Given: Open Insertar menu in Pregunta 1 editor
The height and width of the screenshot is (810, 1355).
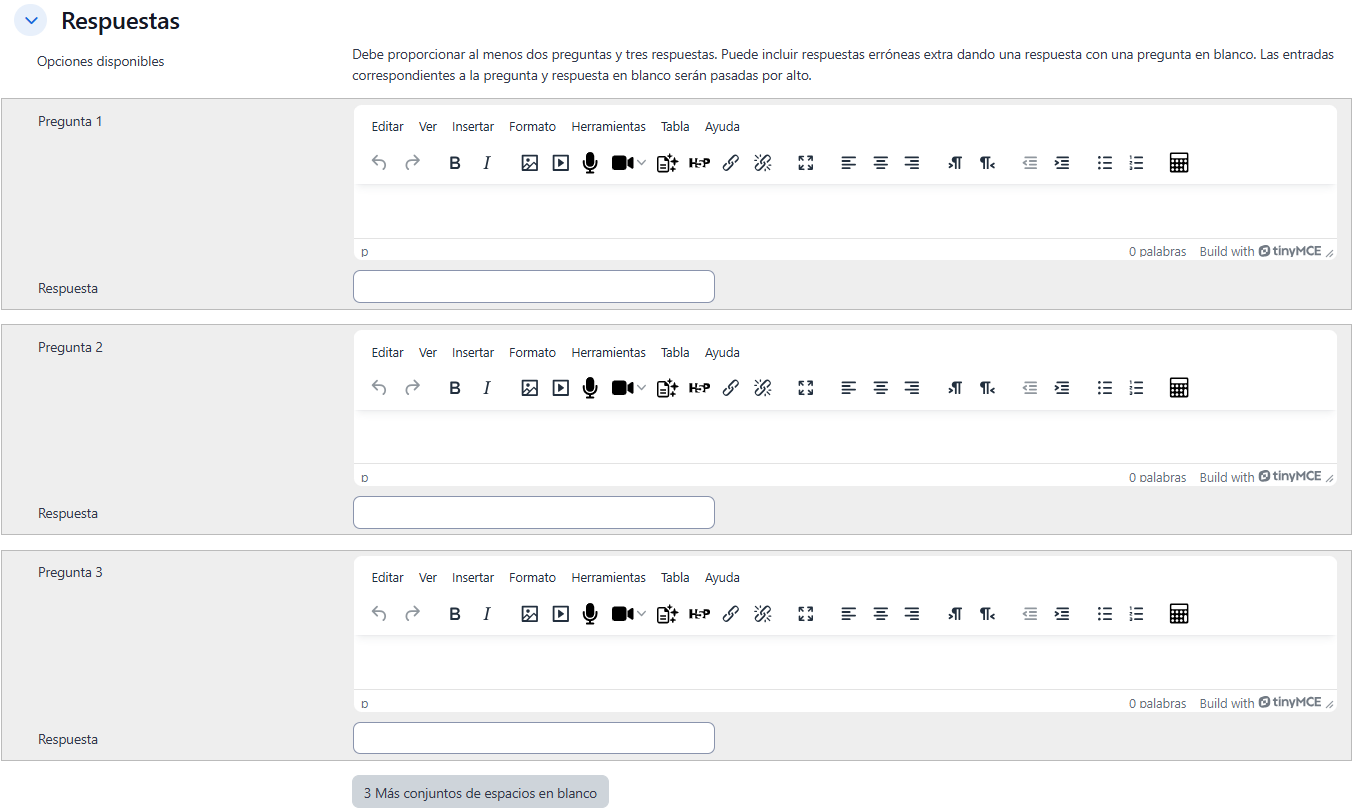Looking at the screenshot, I should pyautogui.click(x=473, y=127).
